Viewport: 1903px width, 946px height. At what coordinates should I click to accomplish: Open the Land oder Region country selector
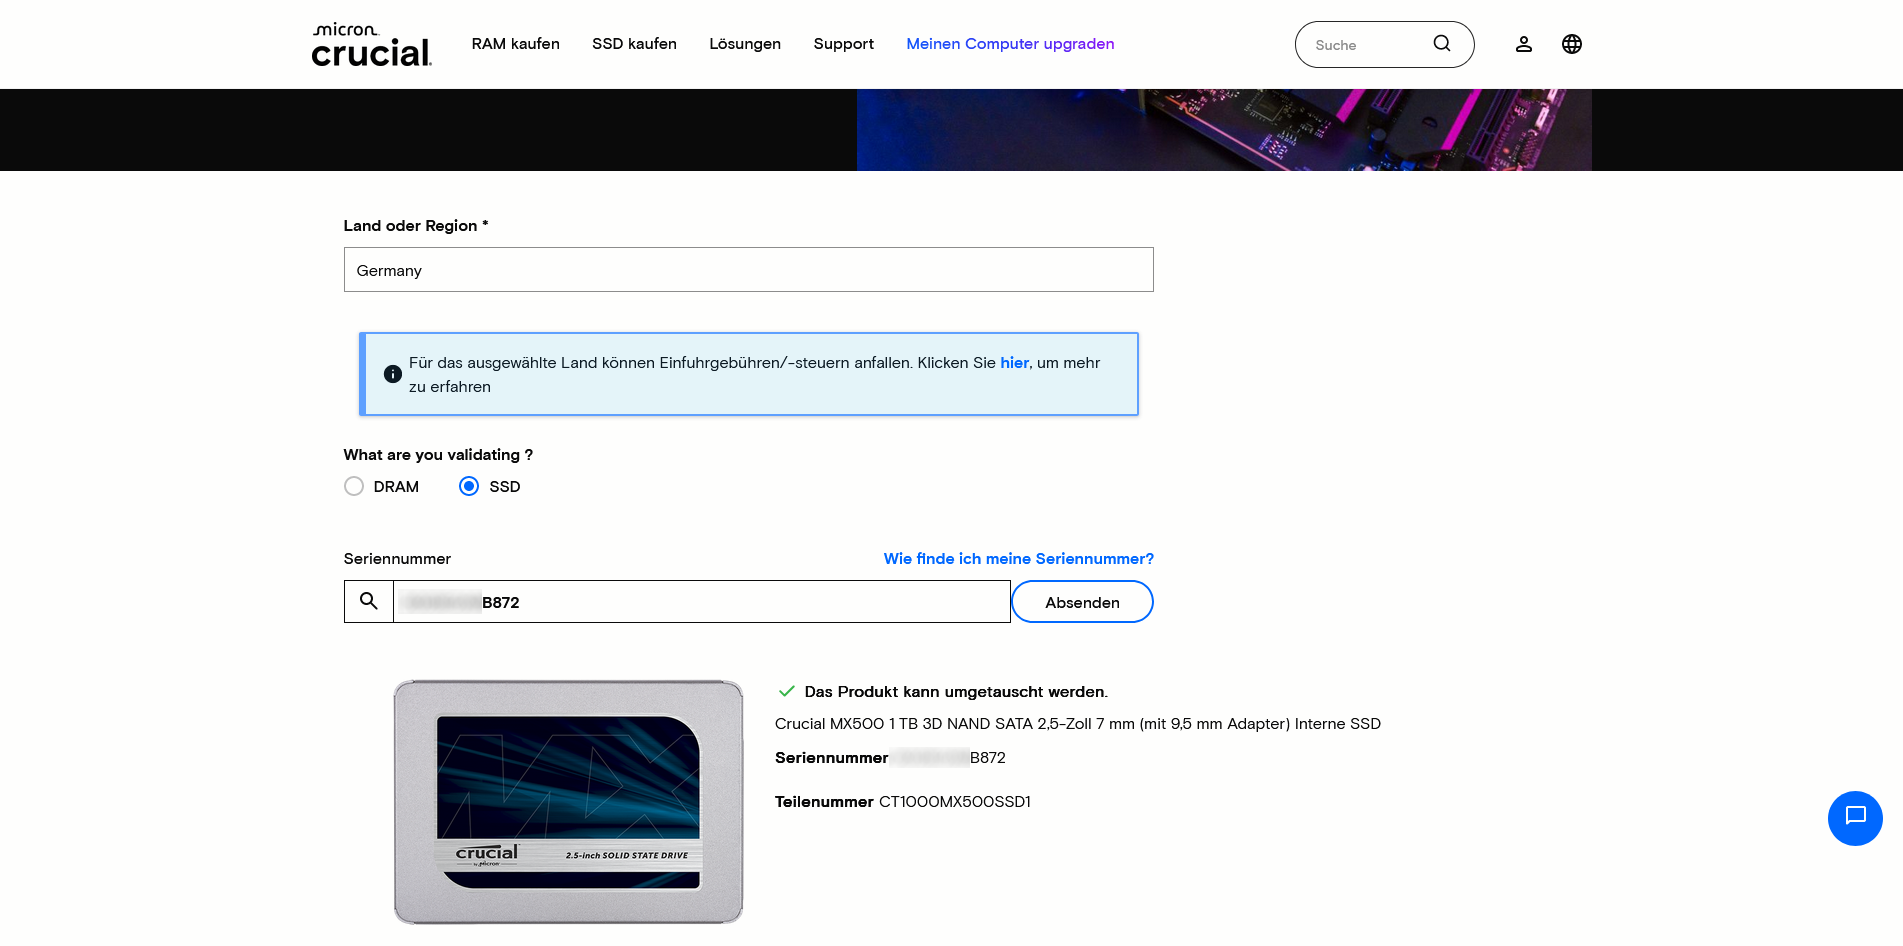click(748, 269)
